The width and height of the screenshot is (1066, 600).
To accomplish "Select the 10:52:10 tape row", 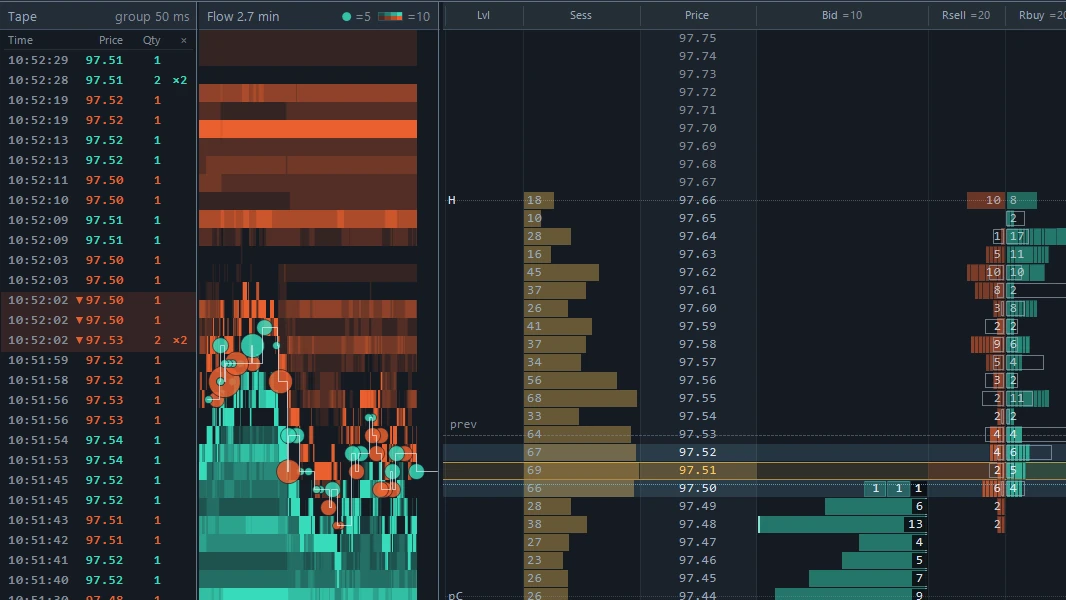I will [x=98, y=200].
